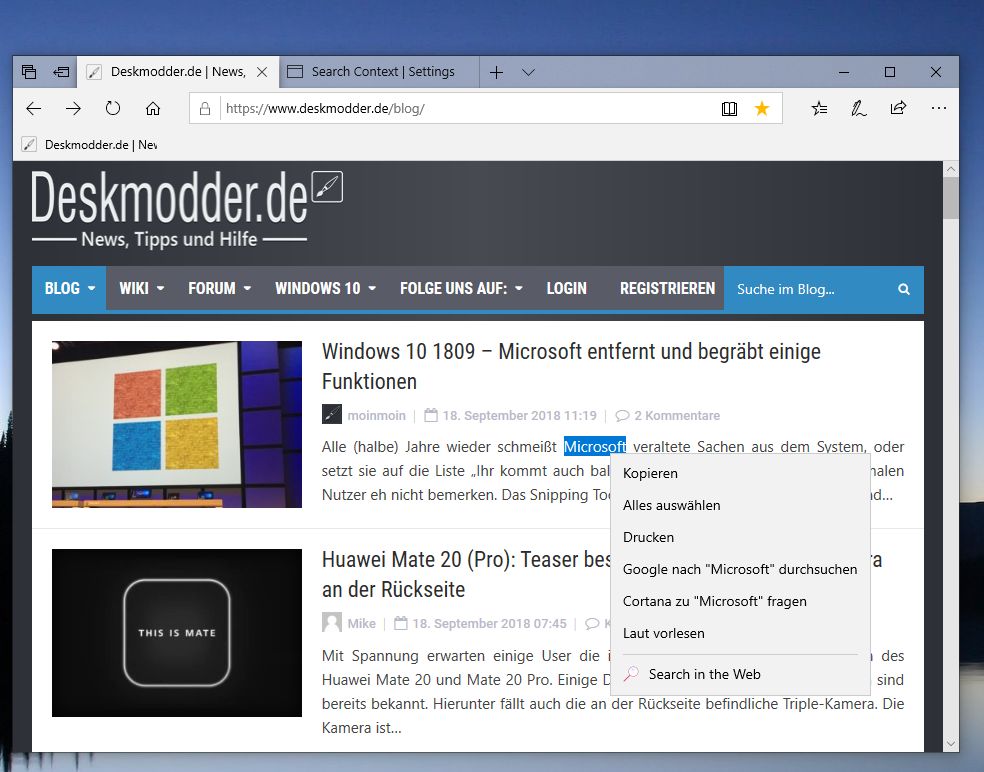Image resolution: width=984 pixels, height=772 pixels.
Task: Select Google nach "Microsoft" durchsuchen
Action: pyautogui.click(x=740, y=569)
